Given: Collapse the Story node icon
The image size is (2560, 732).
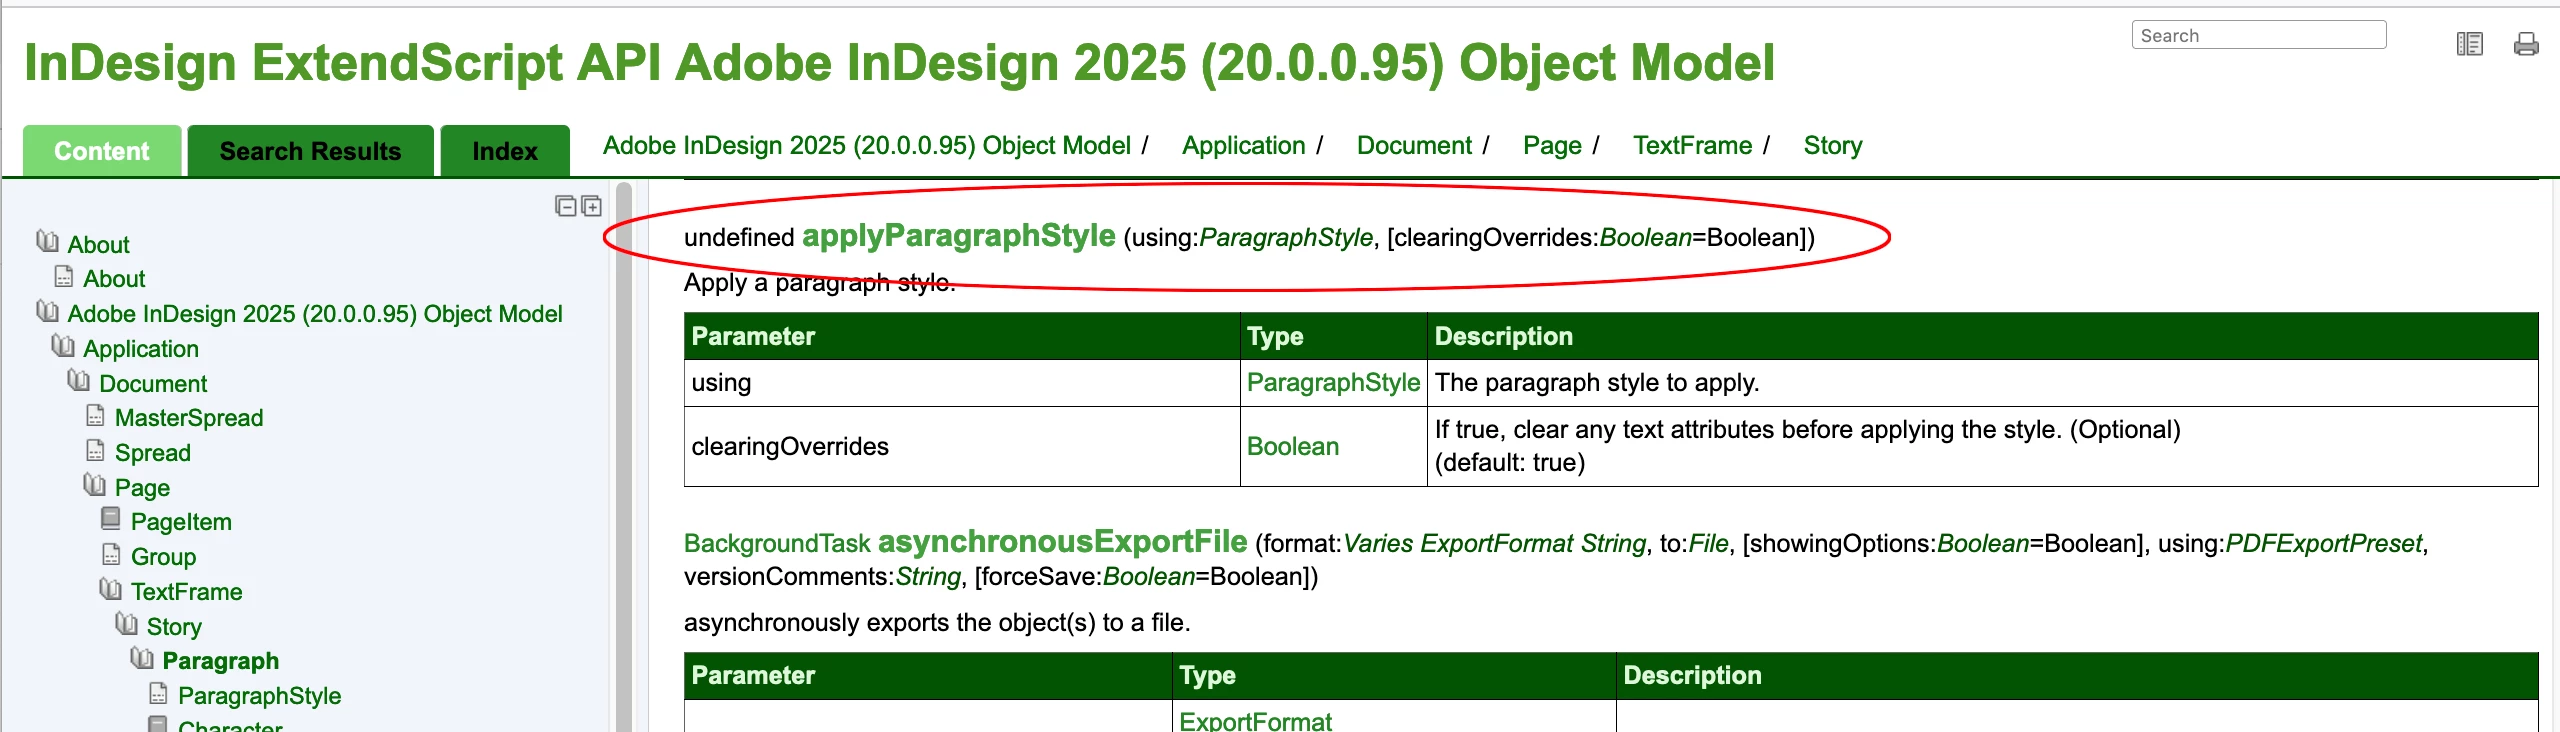Looking at the screenshot, I should pos(127,625).
